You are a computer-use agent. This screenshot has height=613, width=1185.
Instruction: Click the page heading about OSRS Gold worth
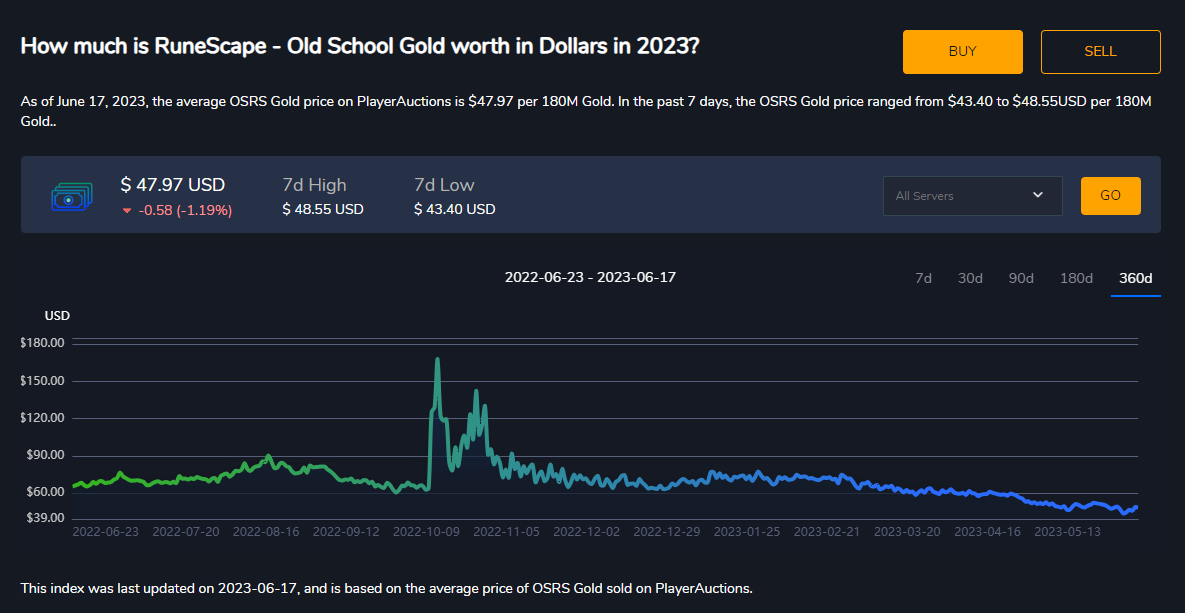coord(358,46)
